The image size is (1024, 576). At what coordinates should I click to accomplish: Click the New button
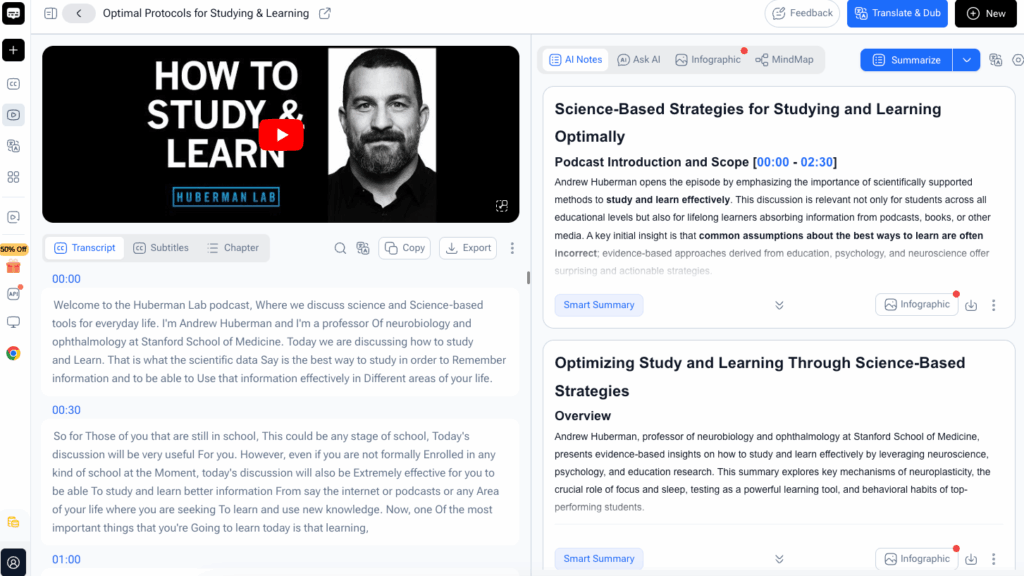coord(985,13)
